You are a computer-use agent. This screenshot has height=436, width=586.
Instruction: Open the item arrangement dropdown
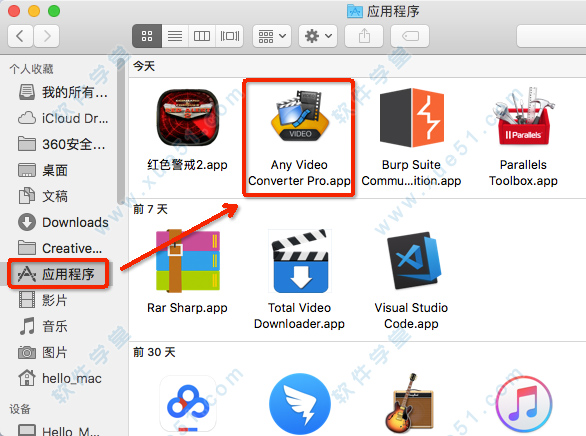coord(272,36)
